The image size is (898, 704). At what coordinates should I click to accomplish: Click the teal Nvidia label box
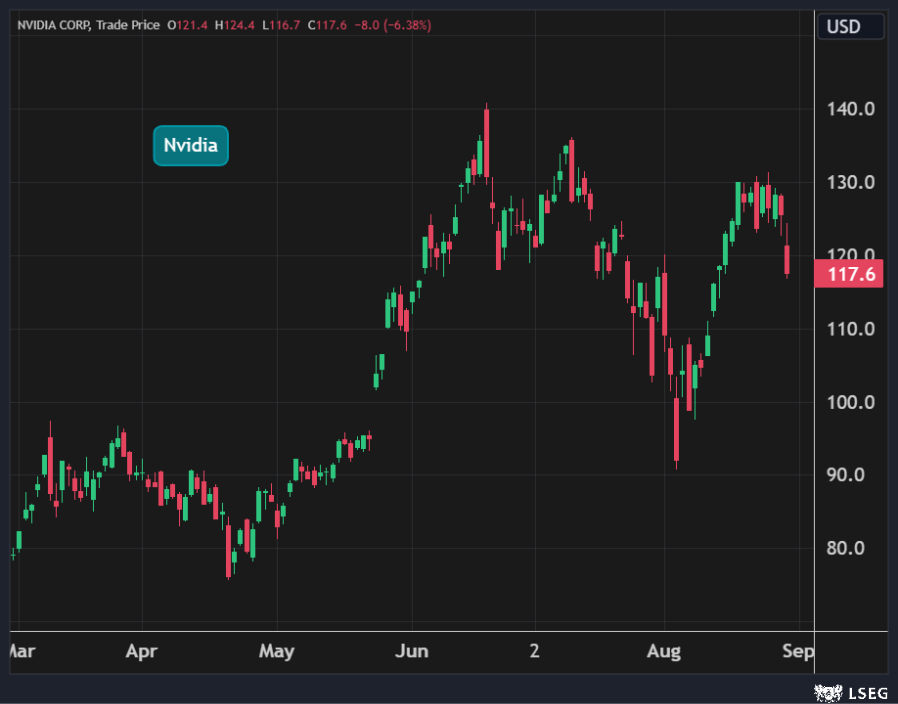[x=191, y=146]
